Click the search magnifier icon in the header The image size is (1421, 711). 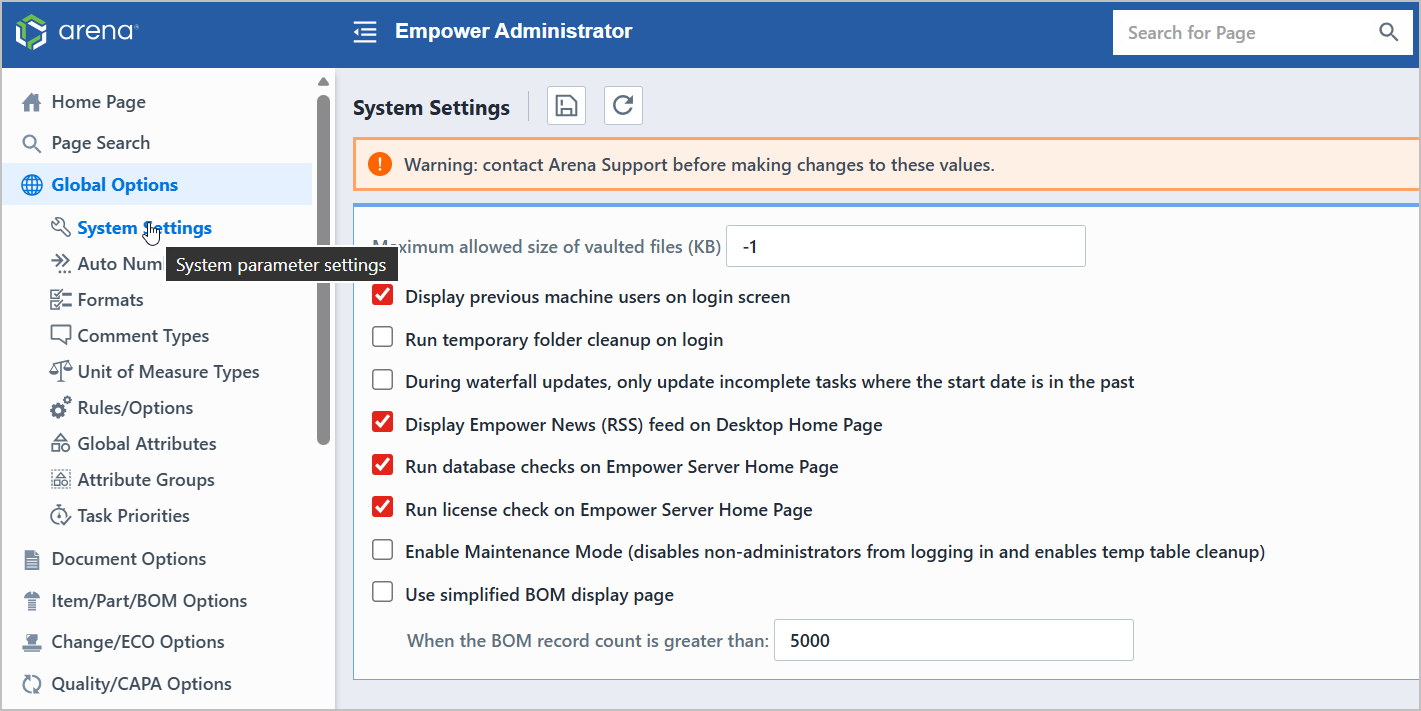tap(1388, 32)
